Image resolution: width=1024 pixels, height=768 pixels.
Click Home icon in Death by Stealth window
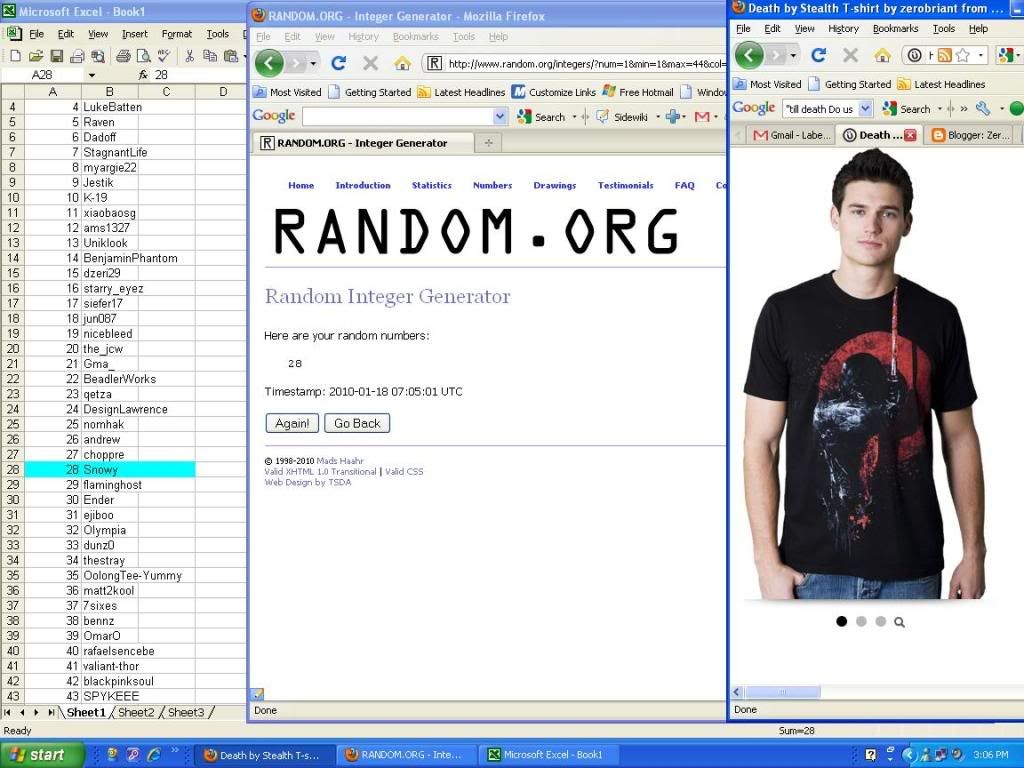tap(882, 56)
